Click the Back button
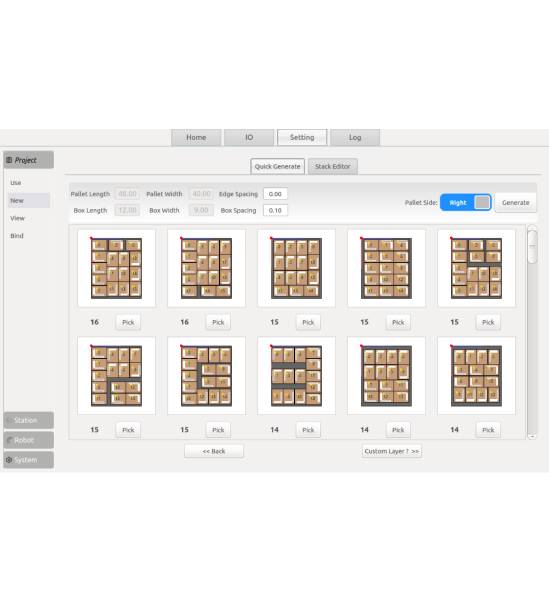549x603 pixels. click(x=214, y=451)
